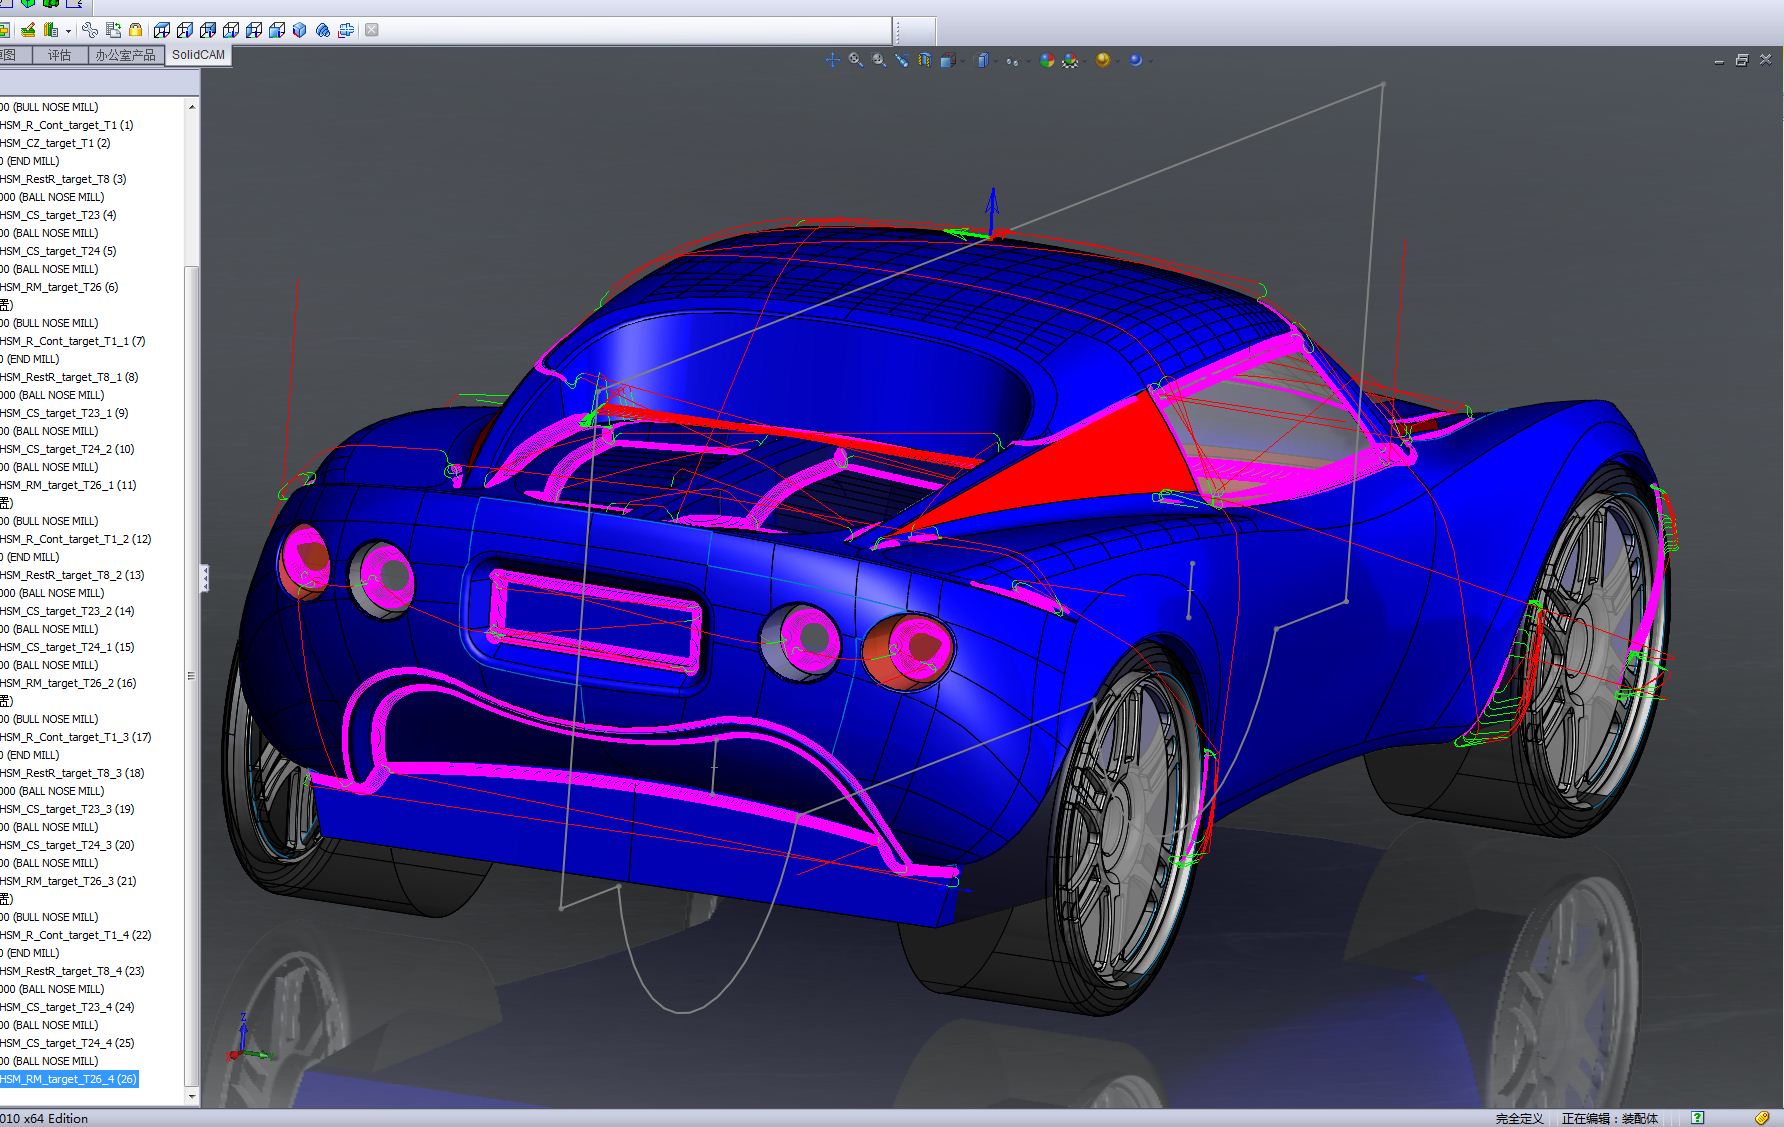
Task: Select HSM_R_Cont_target_T1 (1) operation
Action: 67,125
